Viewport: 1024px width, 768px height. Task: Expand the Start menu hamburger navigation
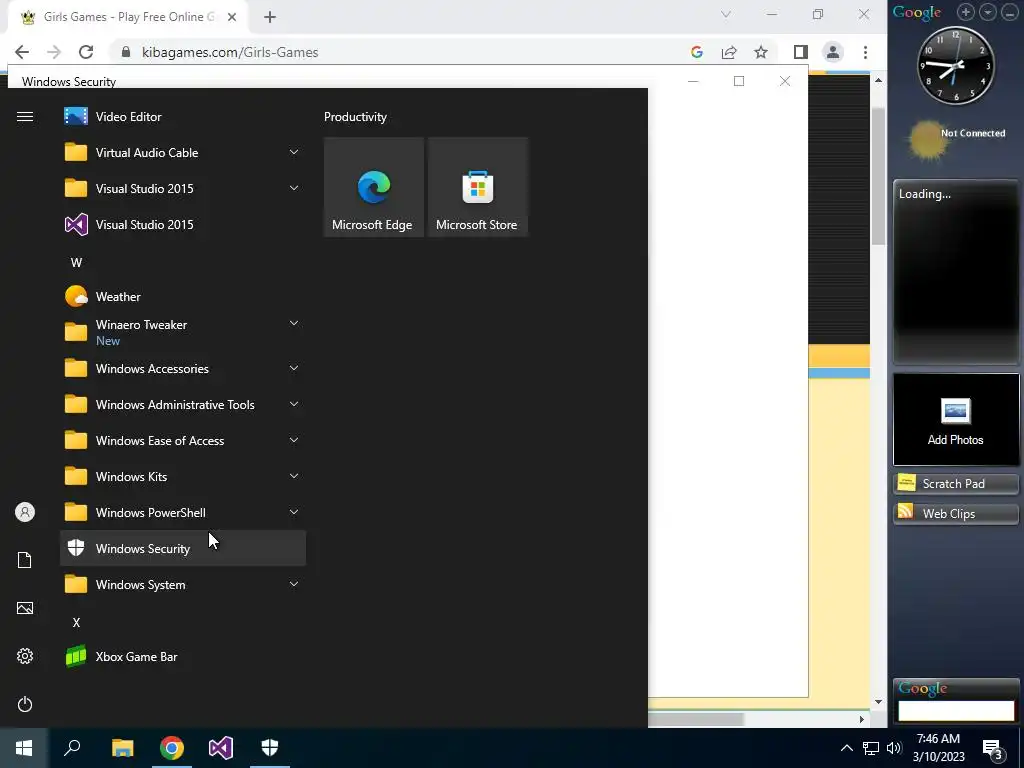point(25,117)
